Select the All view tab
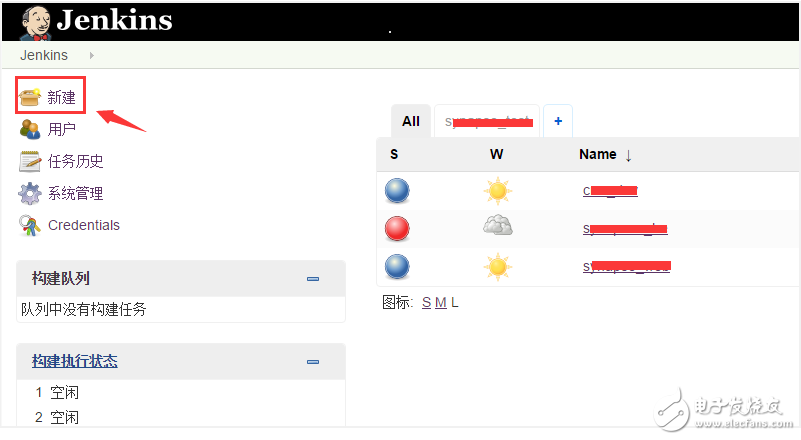This screenshot has height=440, width=801. pos(411,121)
